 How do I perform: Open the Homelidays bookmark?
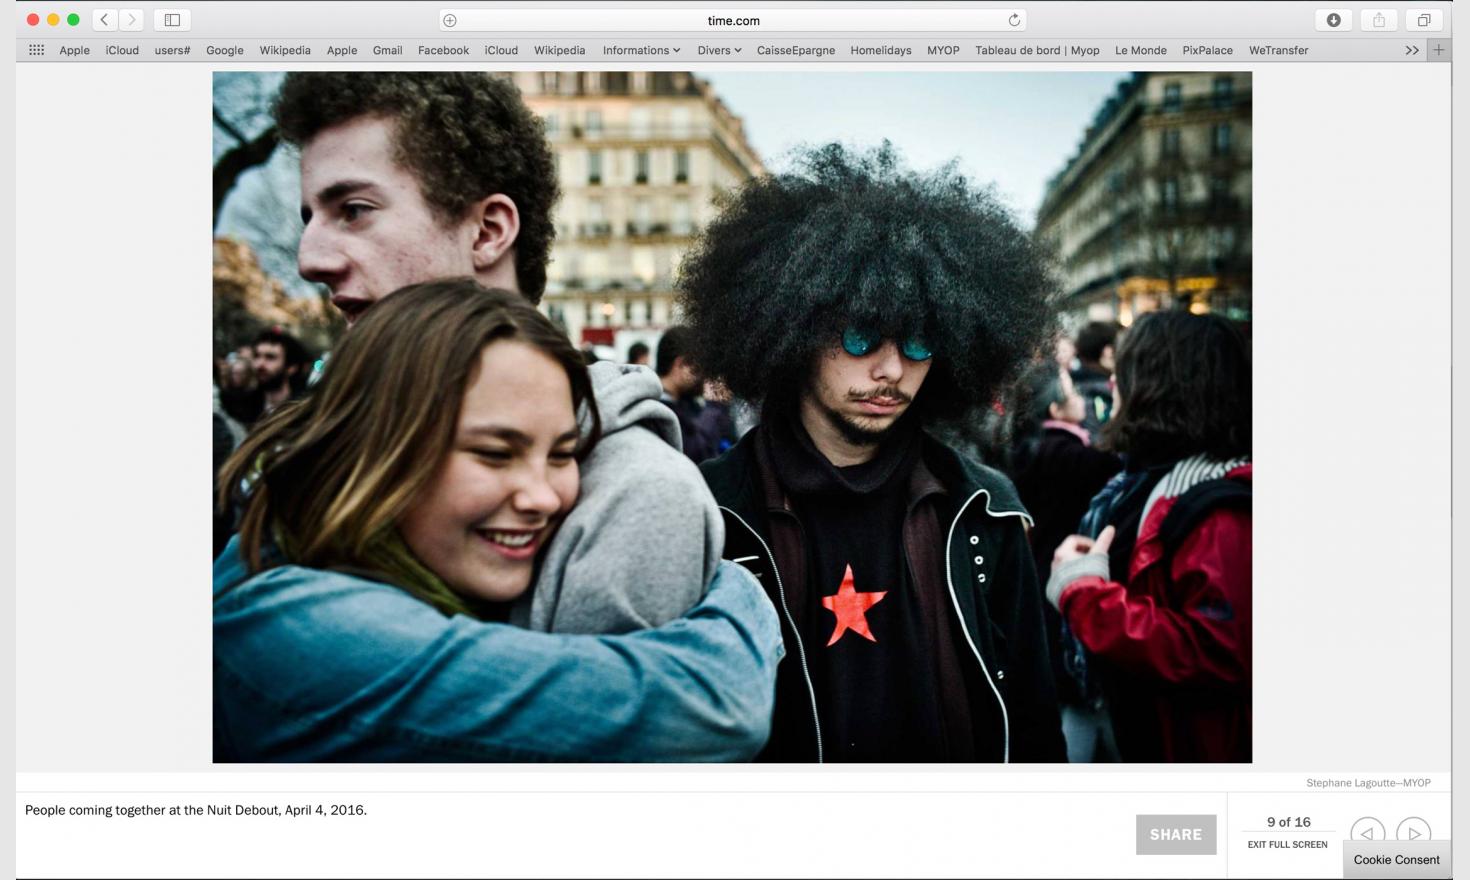[x=881, y=50]
